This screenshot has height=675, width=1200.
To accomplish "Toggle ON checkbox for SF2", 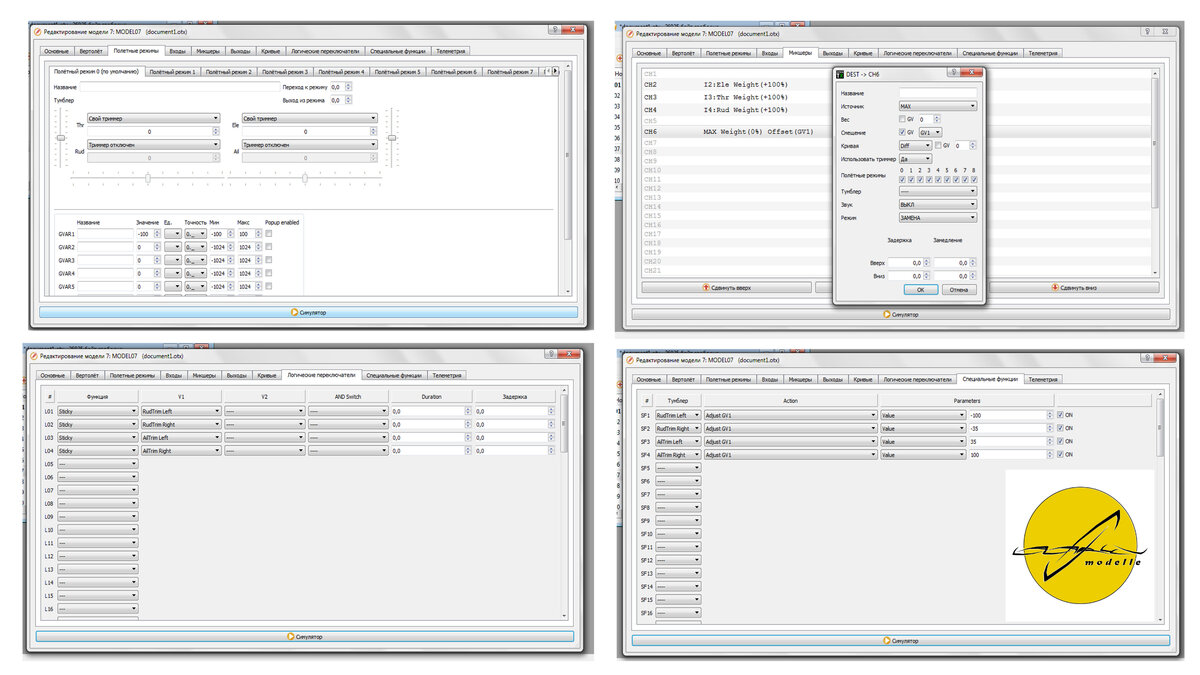I will 1060,428.
